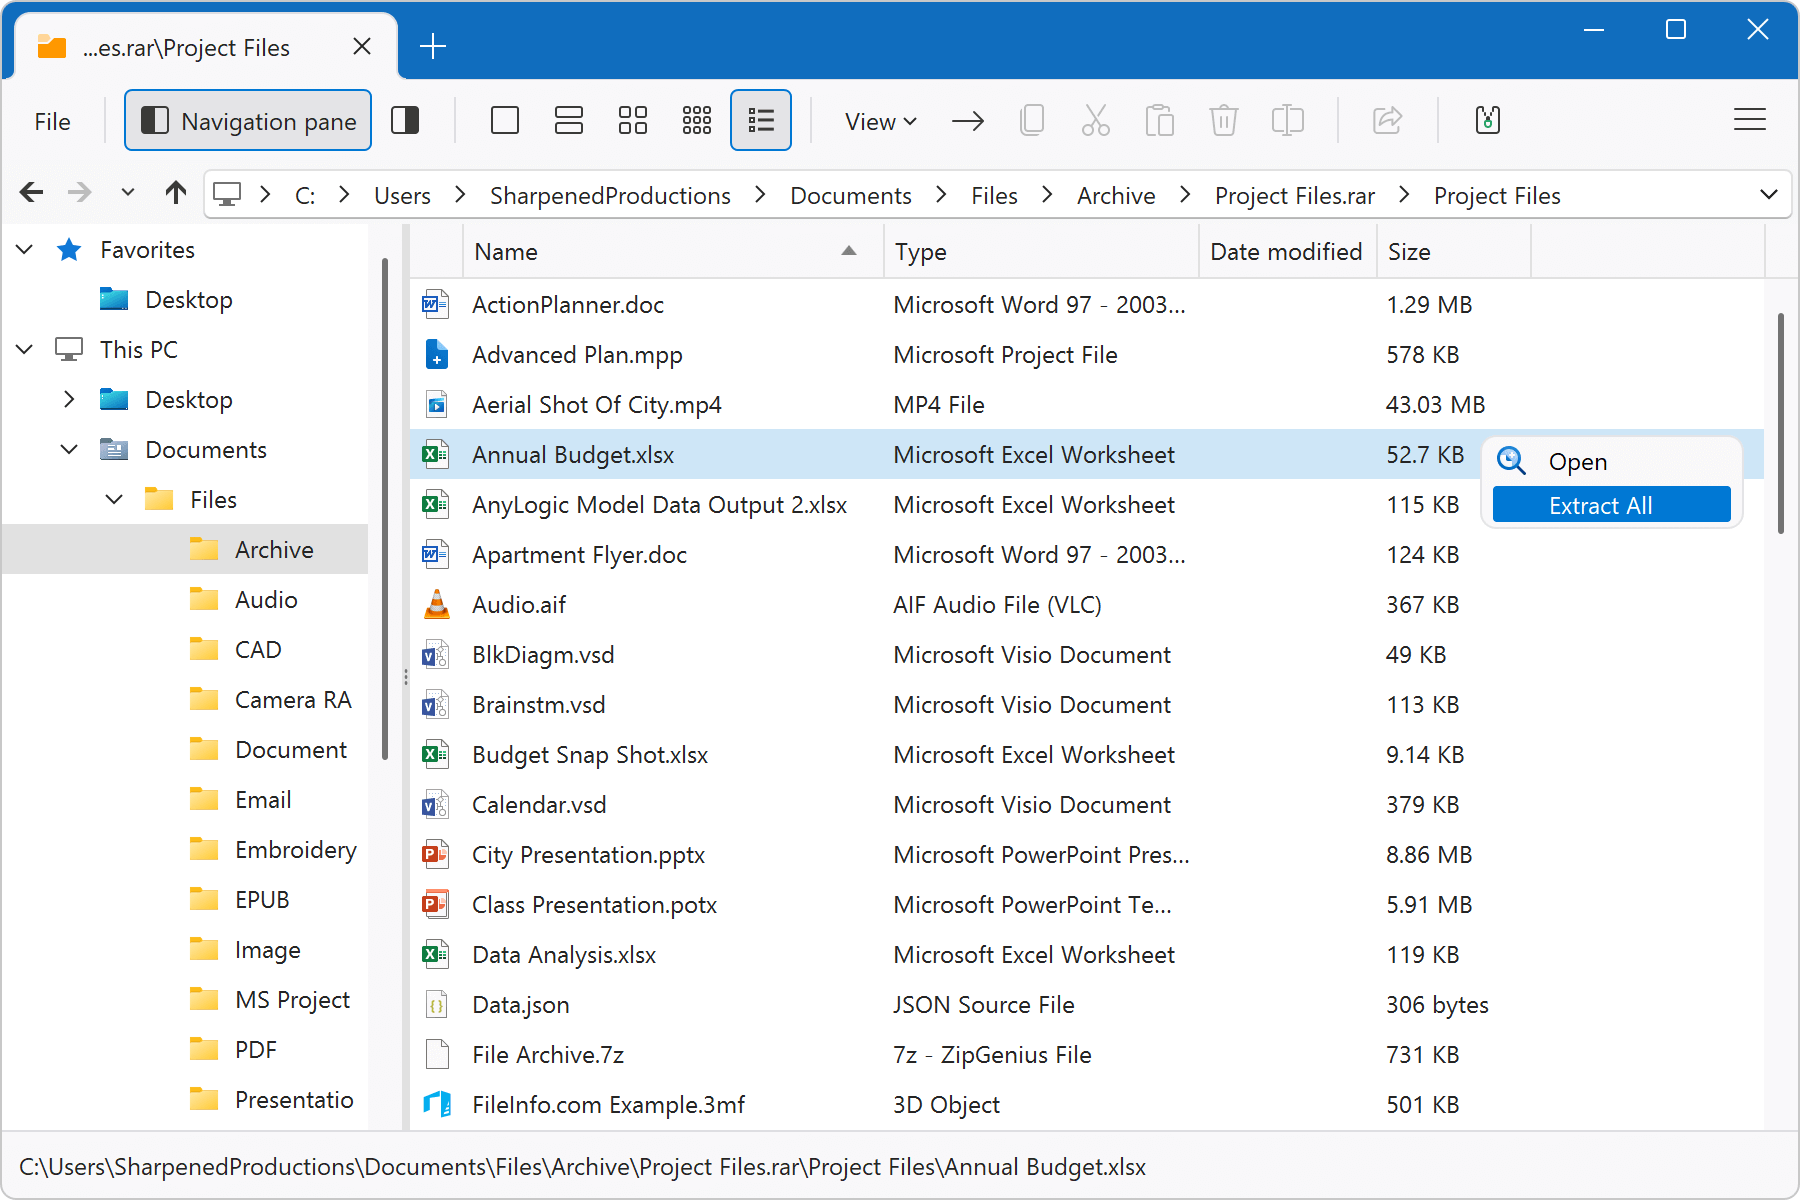Toggle the preview pane icon
This screenshot has height=1200, width=1800.
405,121
